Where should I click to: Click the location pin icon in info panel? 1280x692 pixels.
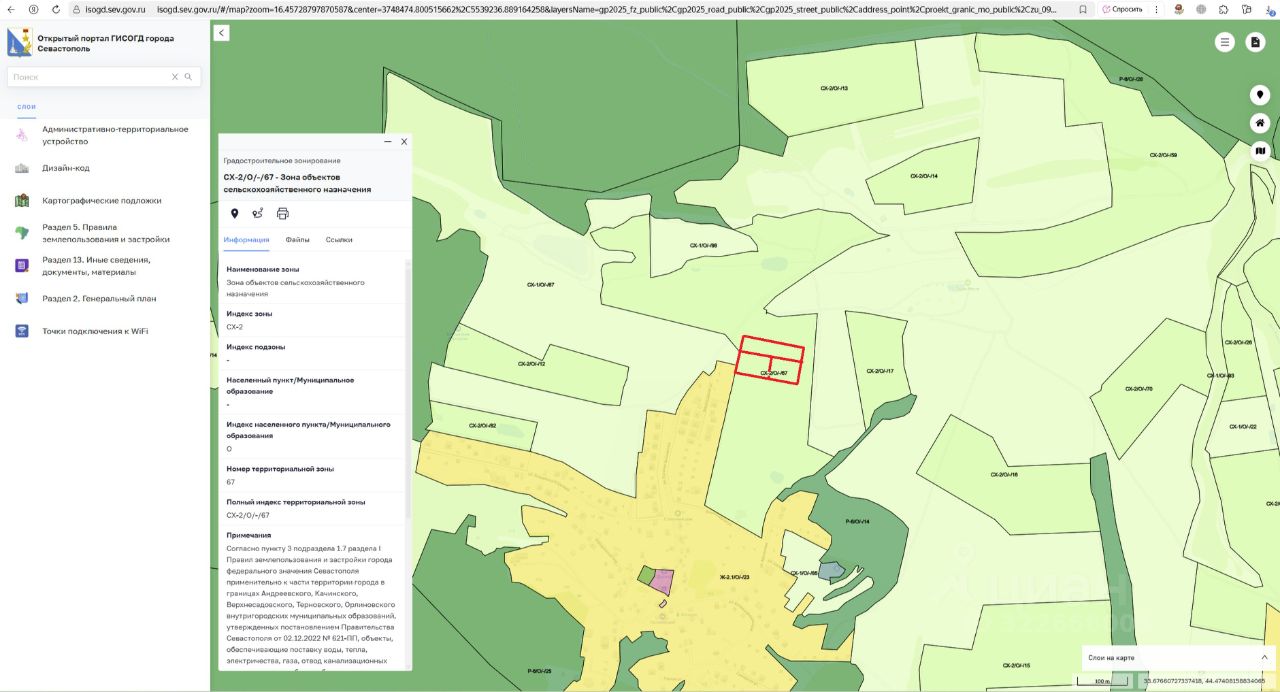coord(235,213)
